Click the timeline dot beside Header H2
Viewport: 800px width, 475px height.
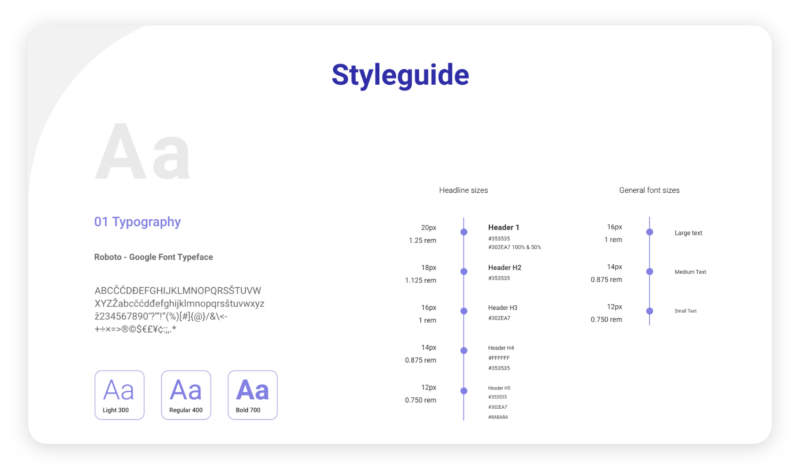464,271
